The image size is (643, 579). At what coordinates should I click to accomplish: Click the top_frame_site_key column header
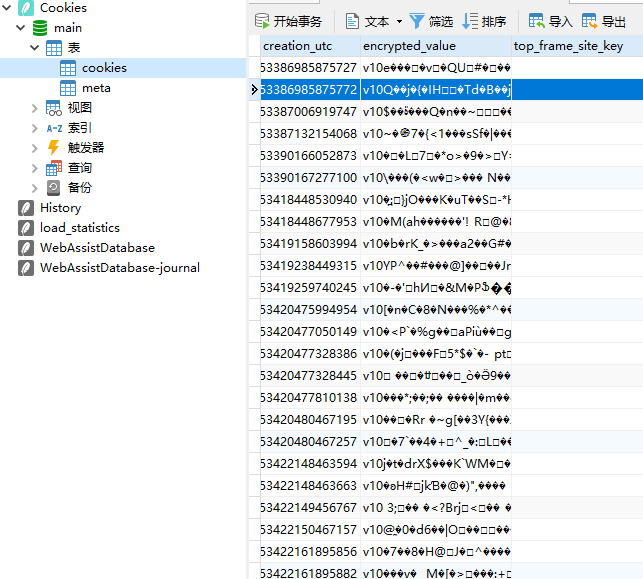pos(577,46)
